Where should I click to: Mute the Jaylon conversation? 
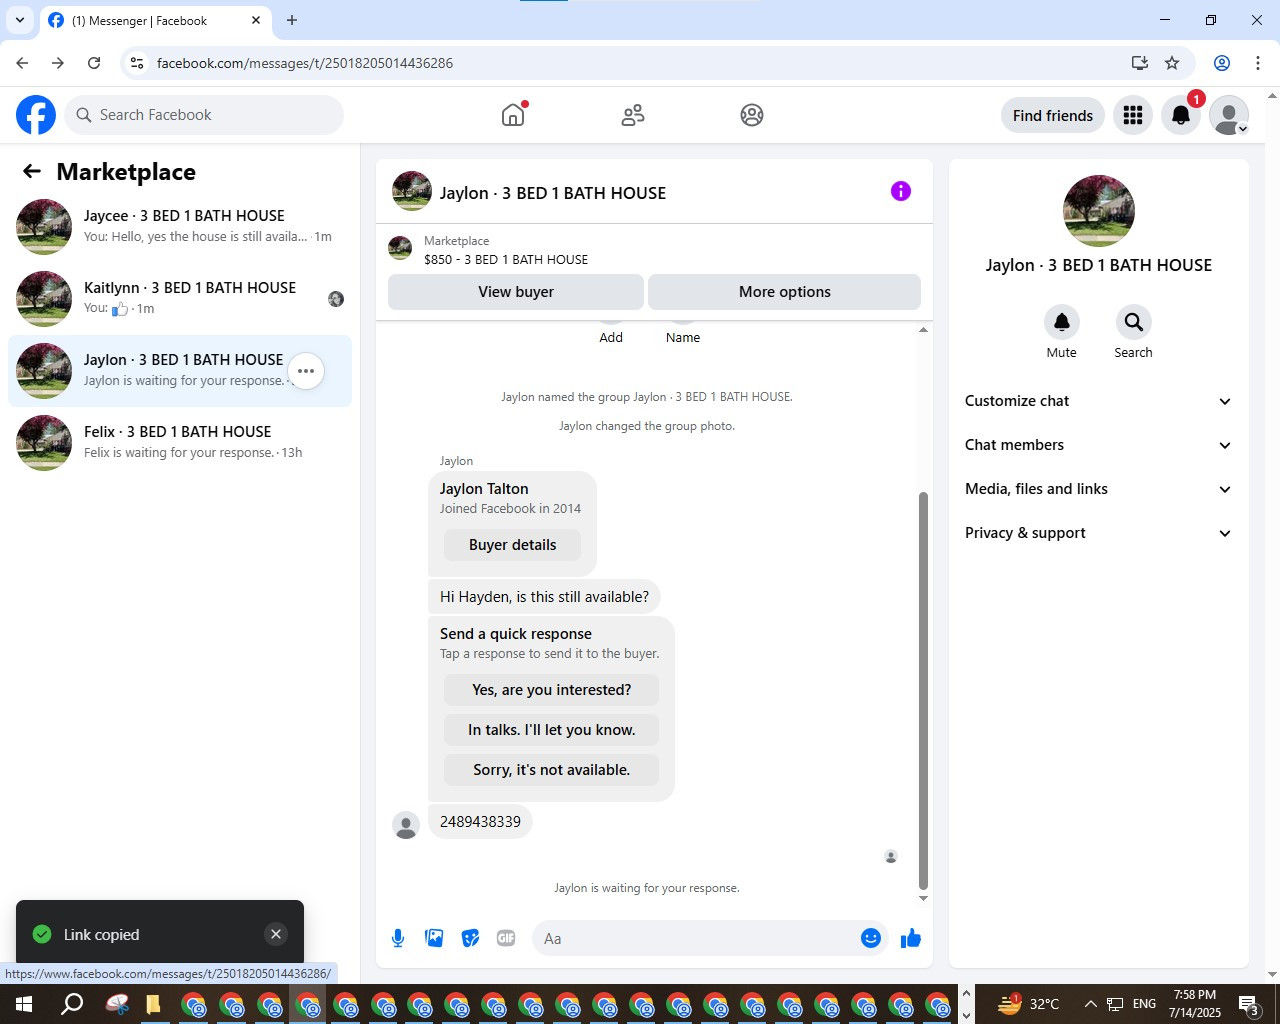[1062, 322]
